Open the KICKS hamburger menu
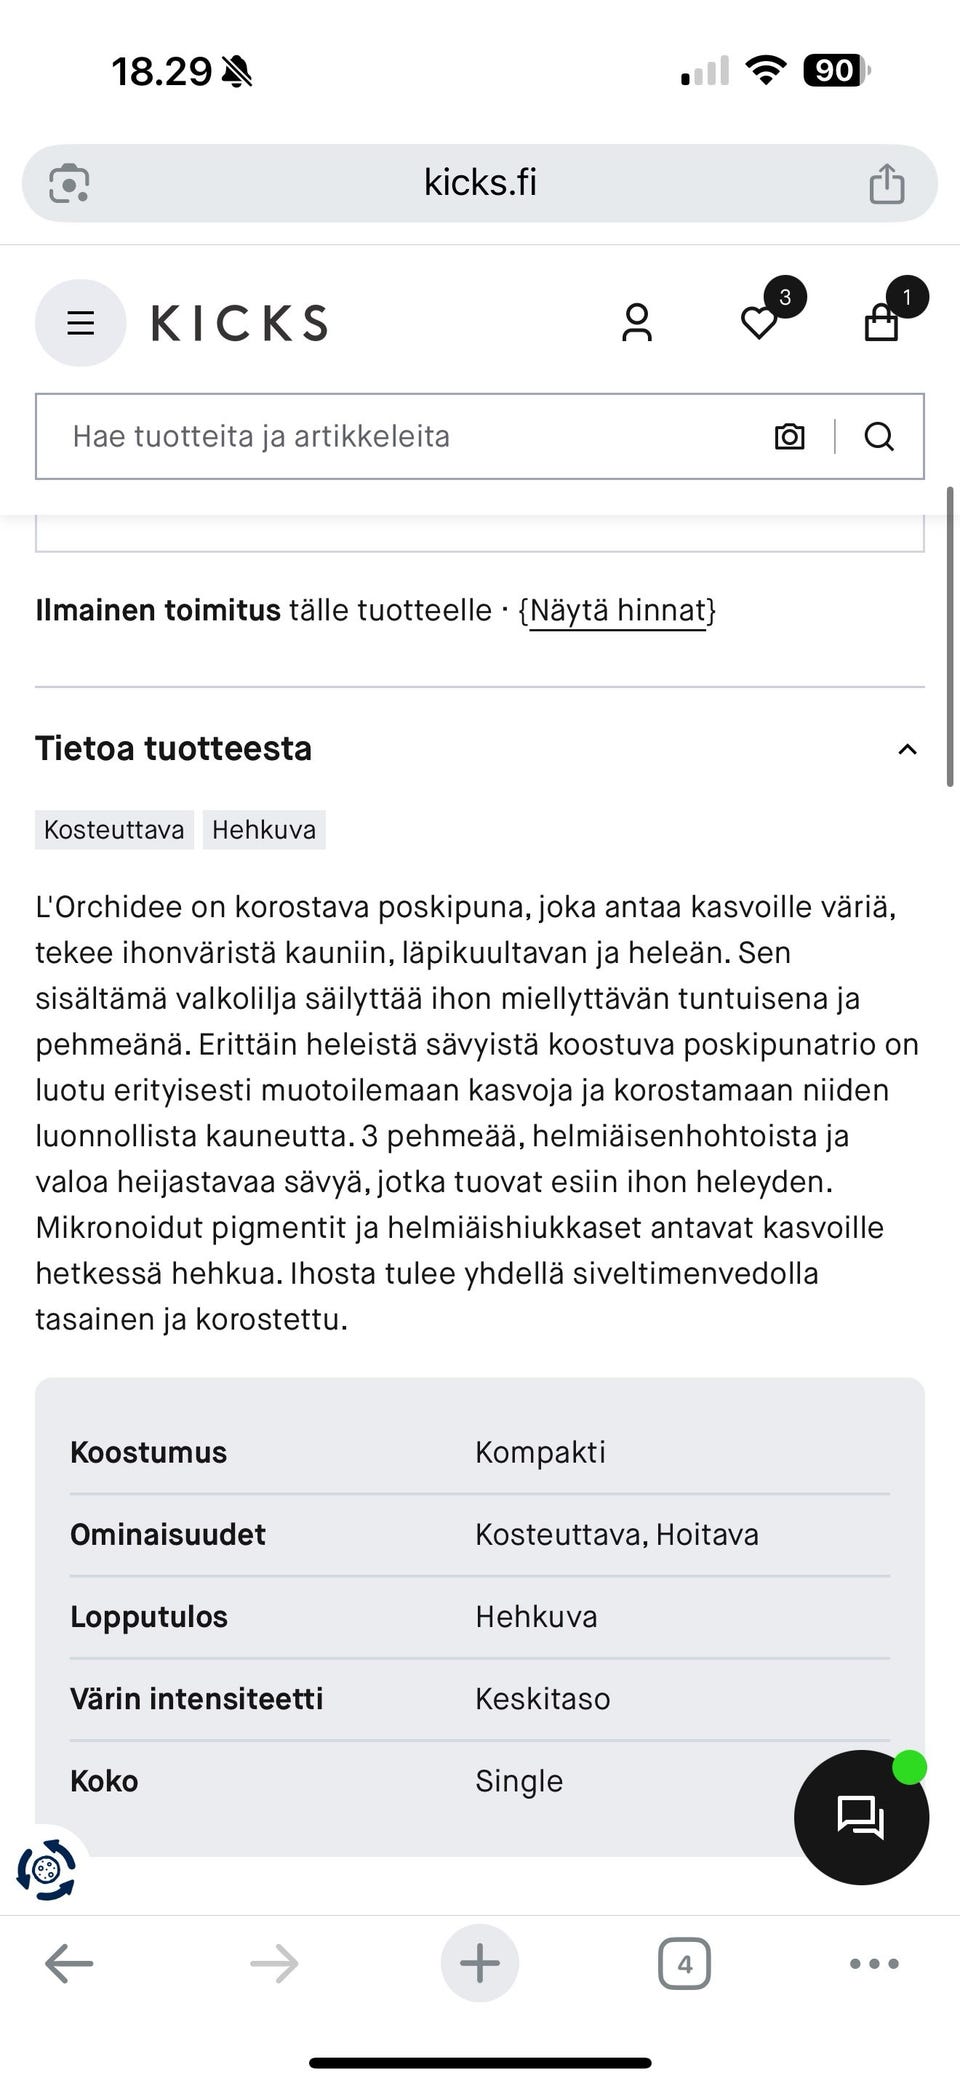960x2086 pixels. click(80, 322)
